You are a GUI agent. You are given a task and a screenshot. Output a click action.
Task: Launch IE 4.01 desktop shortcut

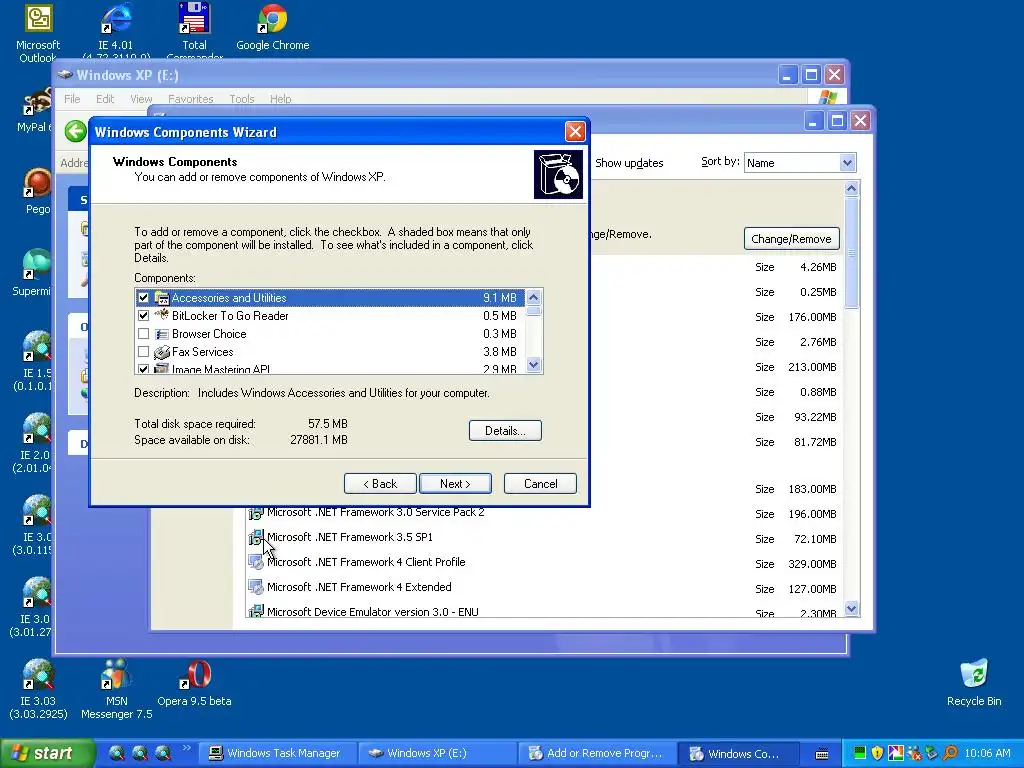tap(116, 31)
